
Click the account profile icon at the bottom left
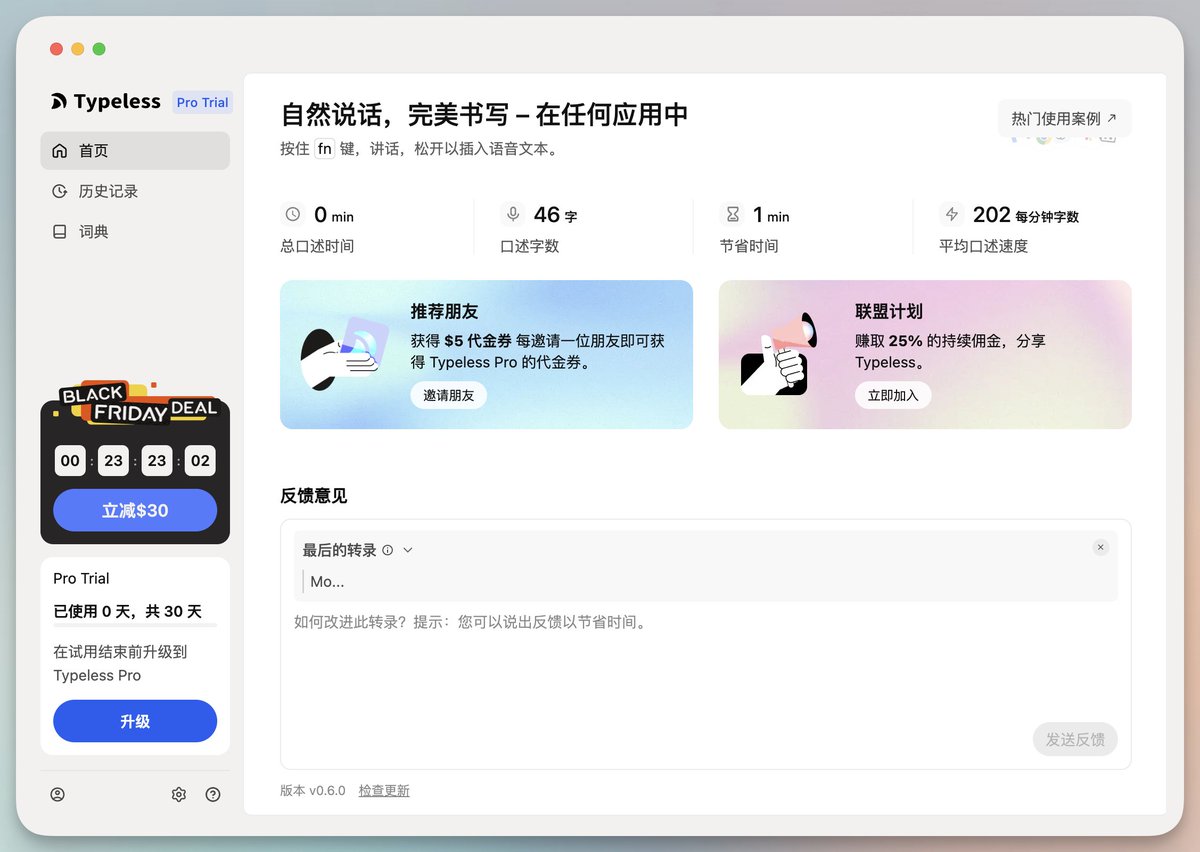pos(58,794)
